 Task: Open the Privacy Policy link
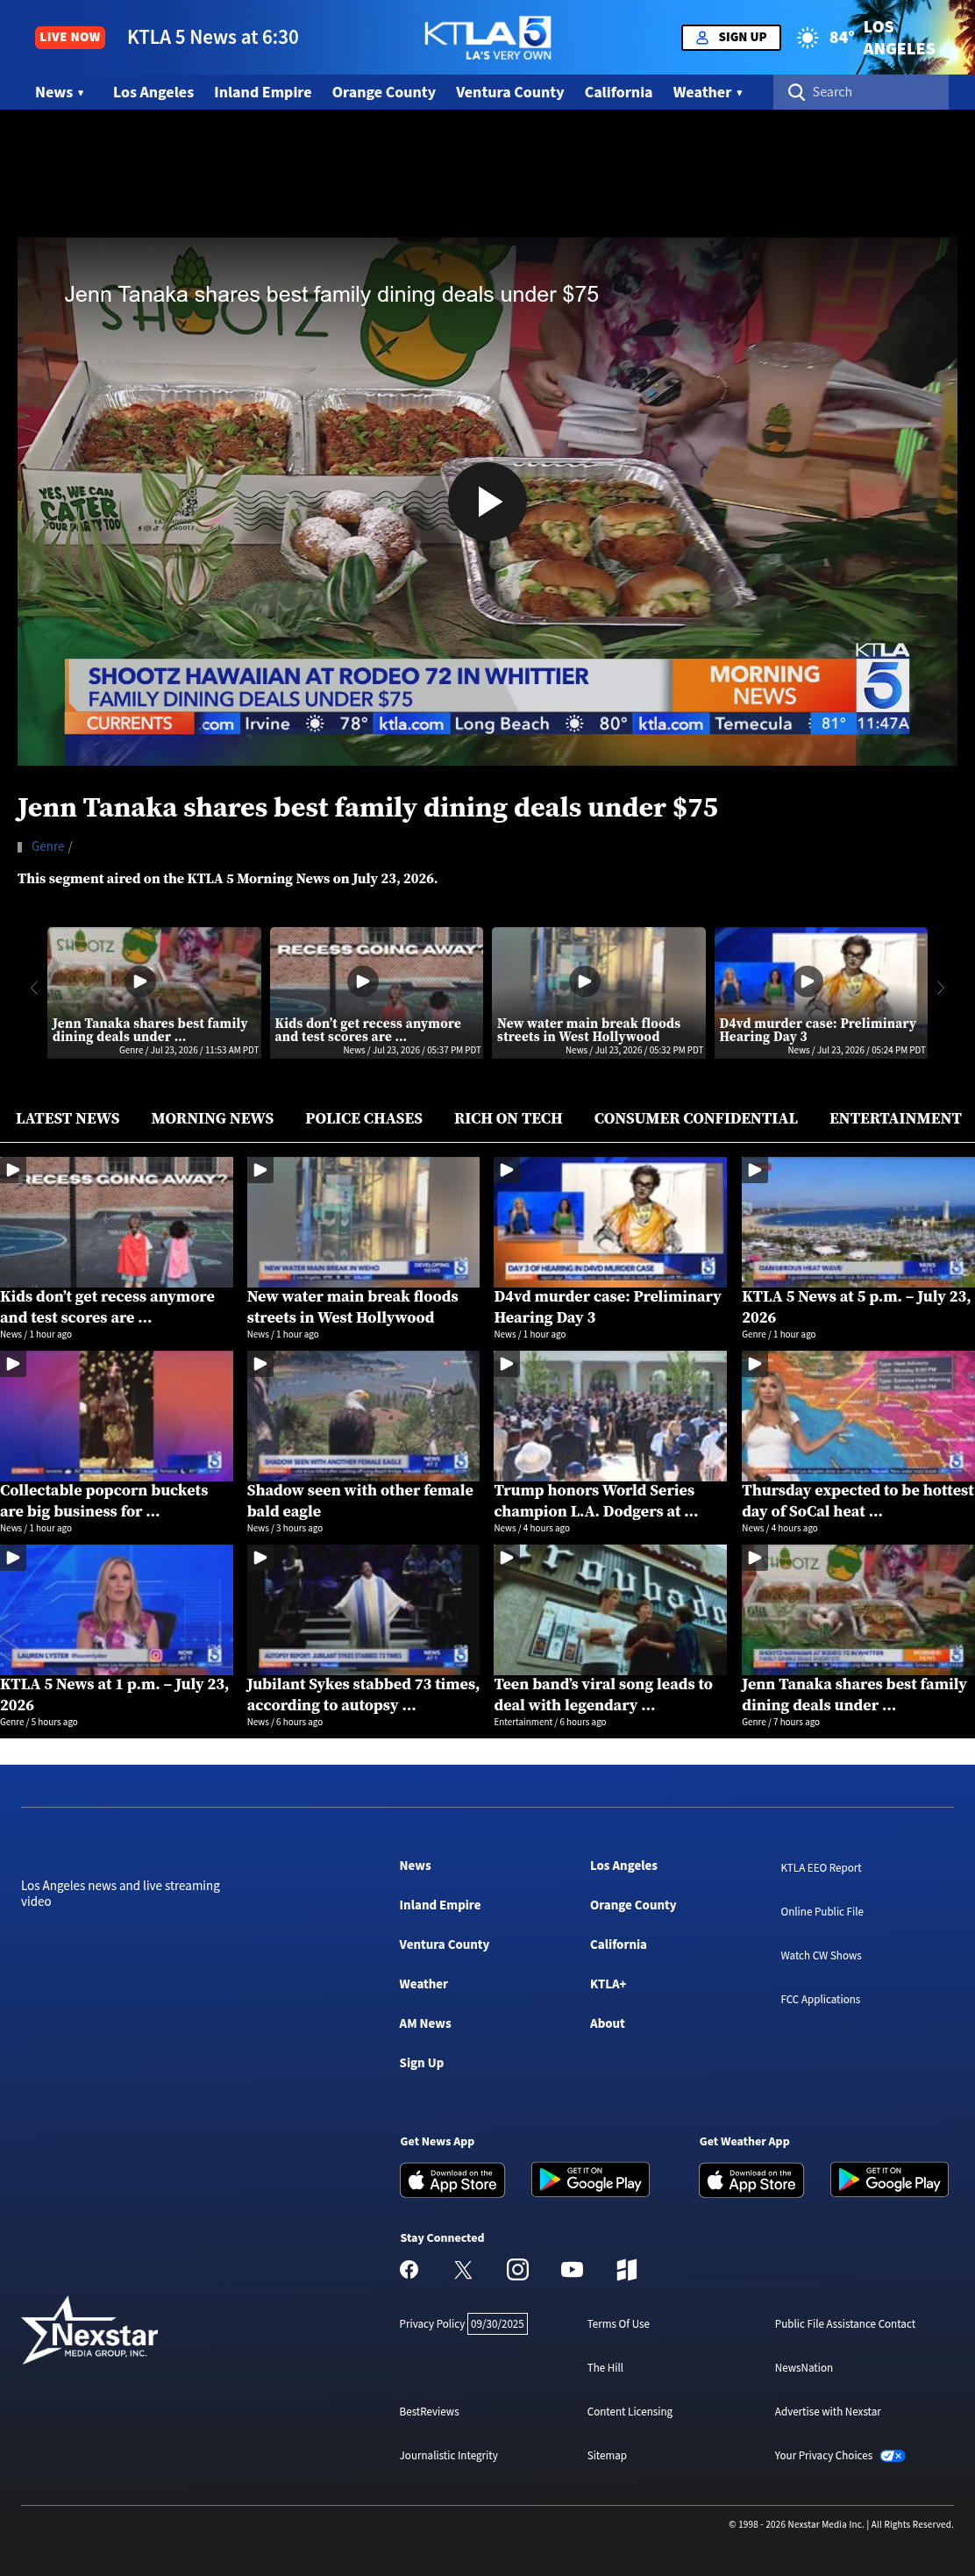(x=432, y=2323)
